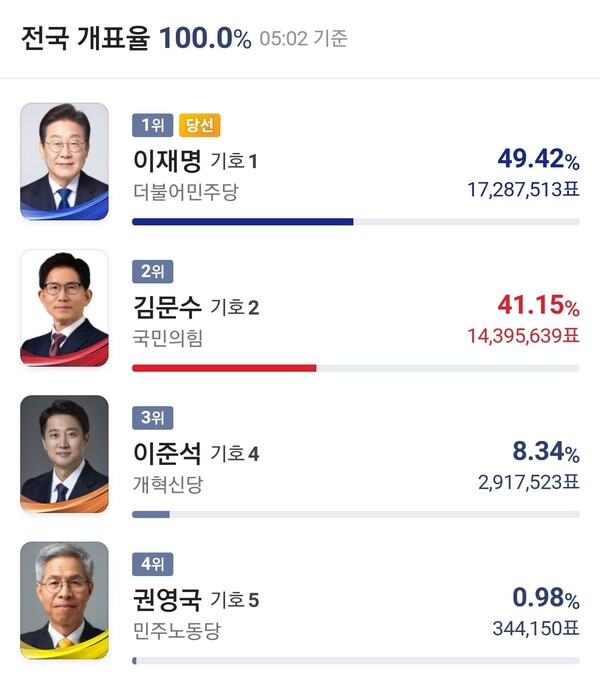600x677 pixels.
Task: Click the orange 당선 badge
Action: click(200, 125)
